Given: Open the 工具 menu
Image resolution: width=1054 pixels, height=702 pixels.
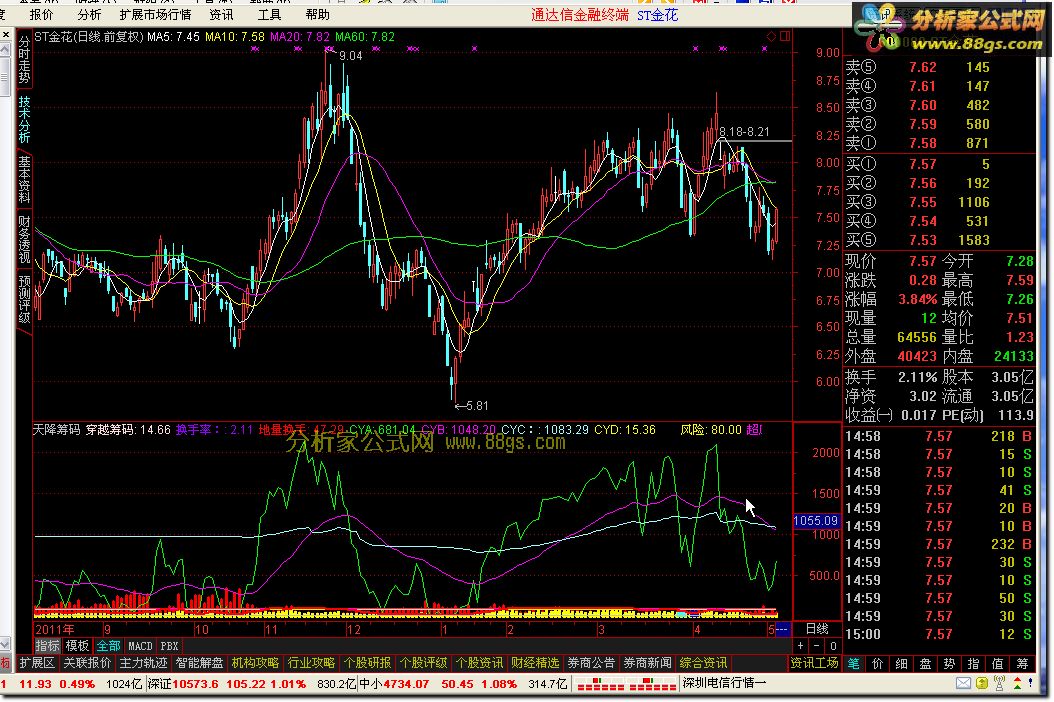Looking at the screenshot, I should coord(270,15).
